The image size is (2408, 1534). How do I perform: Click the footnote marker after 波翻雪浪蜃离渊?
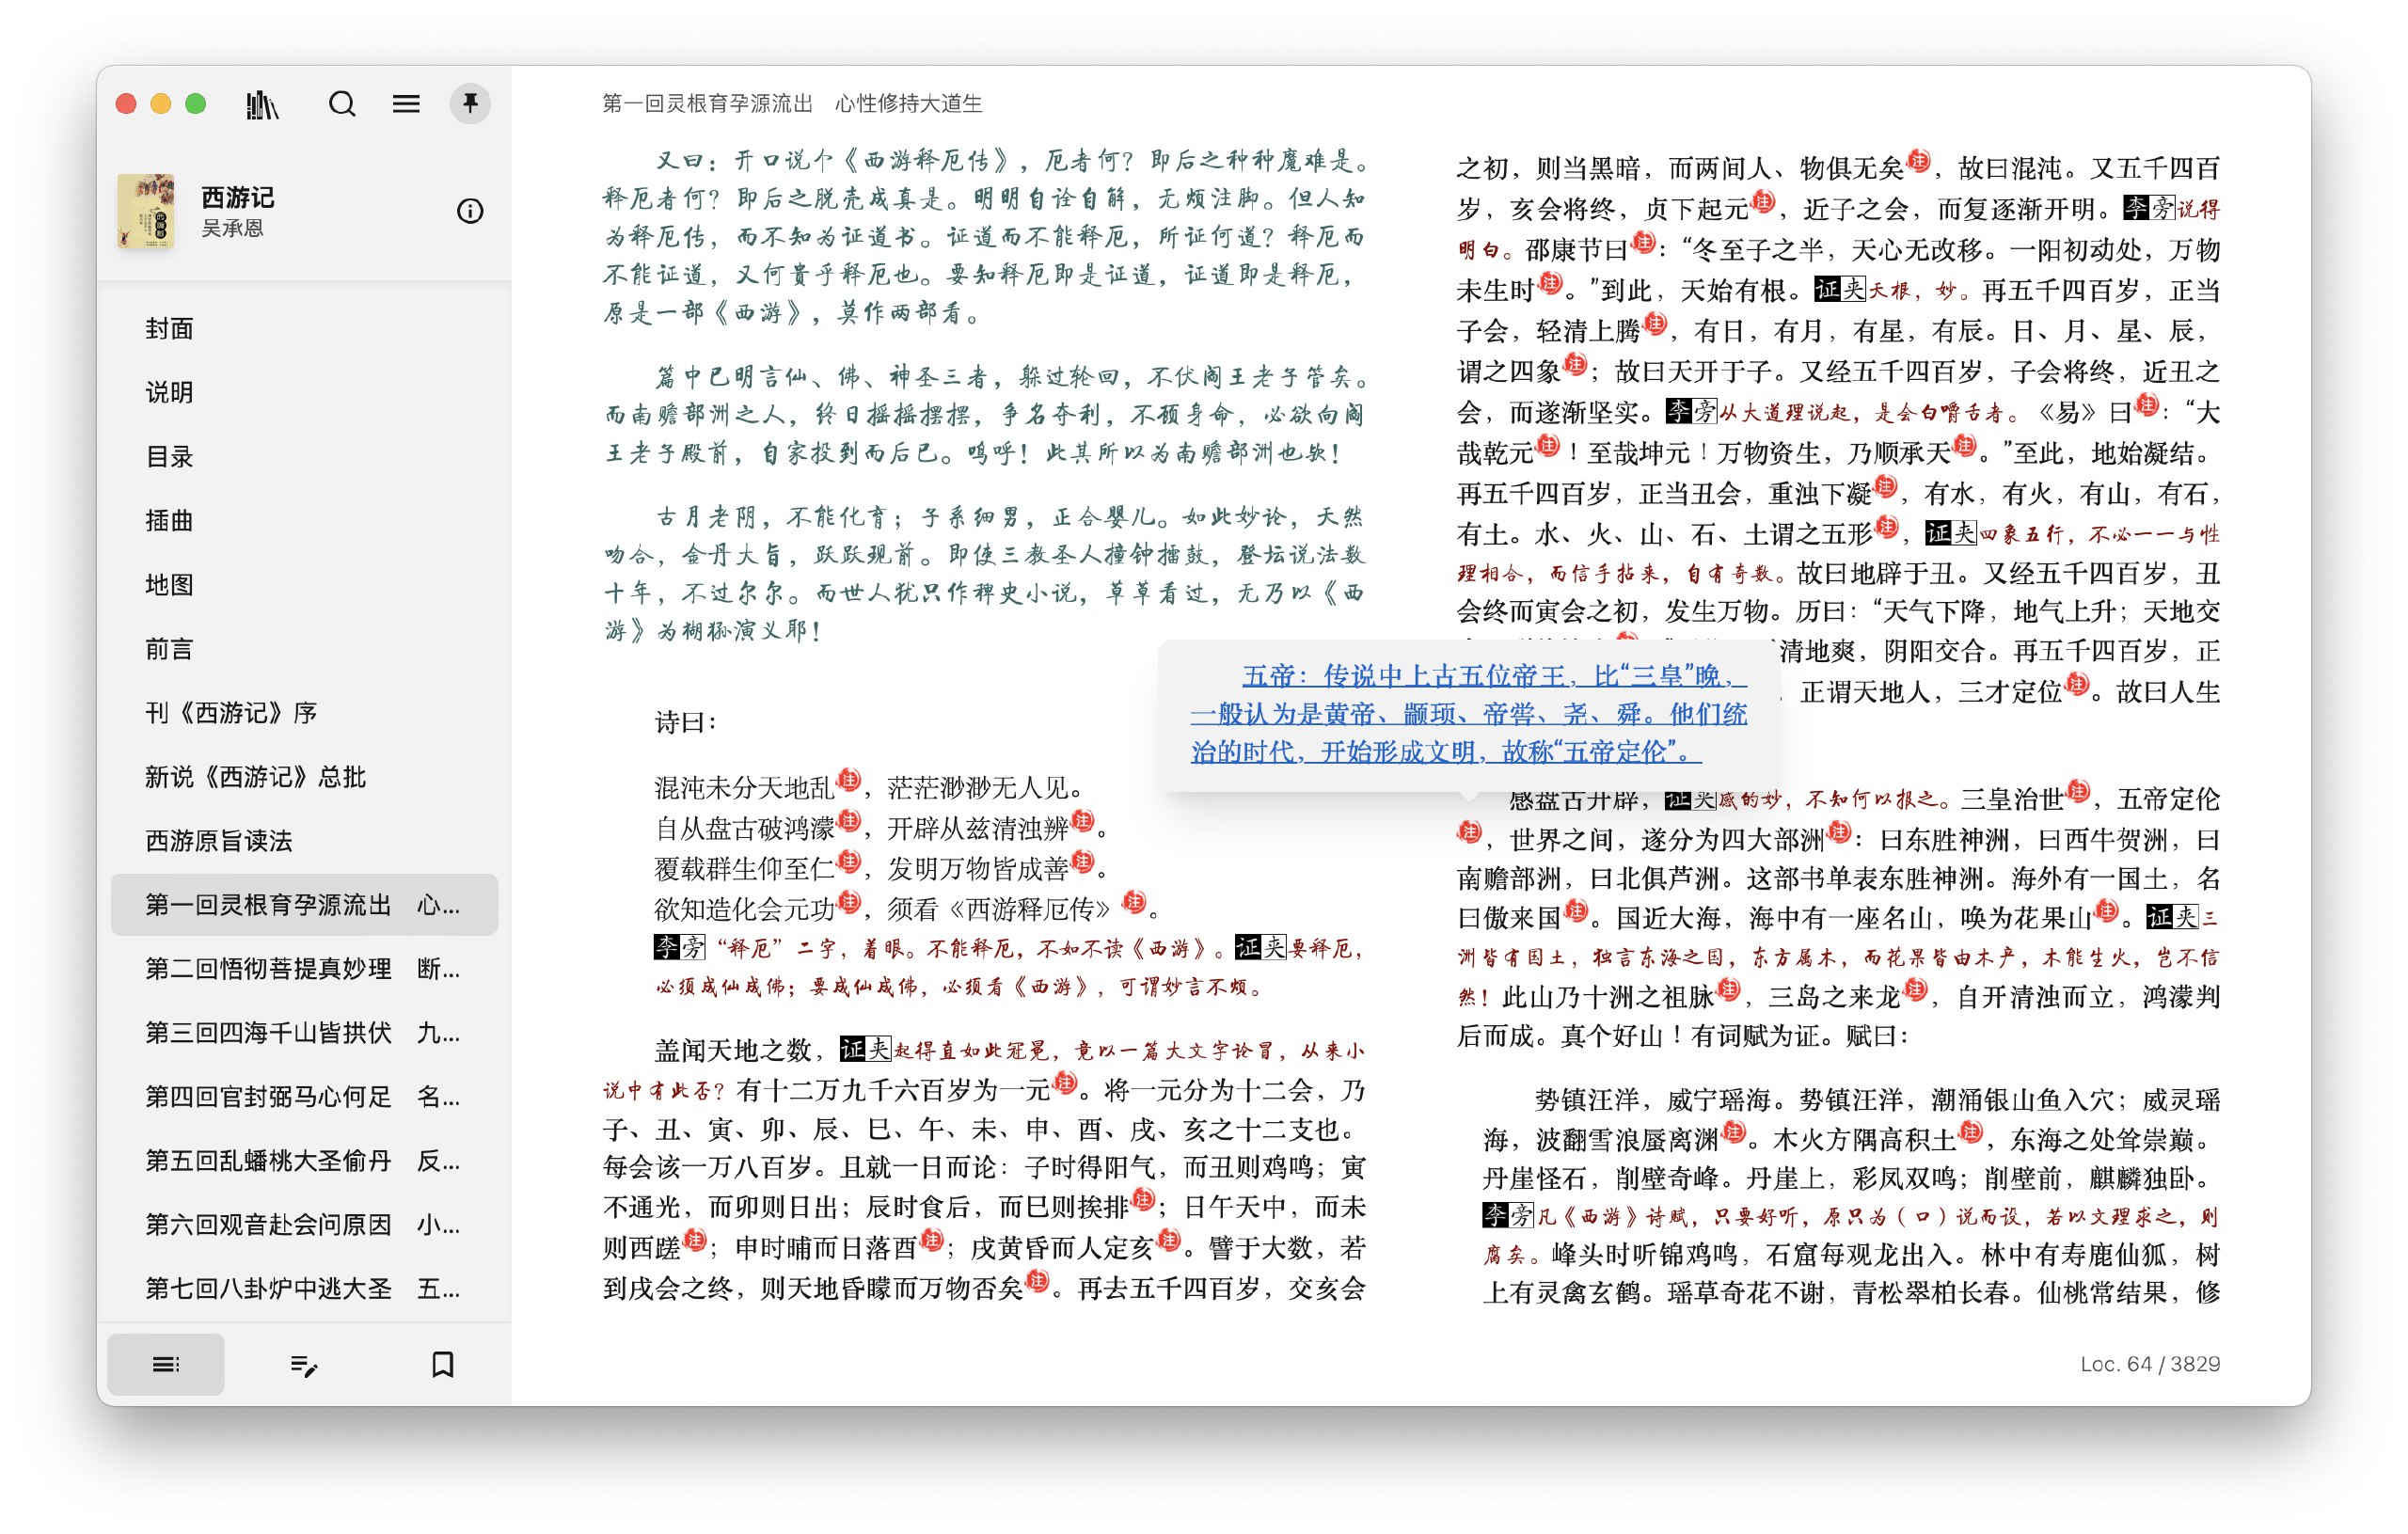1734,1131
